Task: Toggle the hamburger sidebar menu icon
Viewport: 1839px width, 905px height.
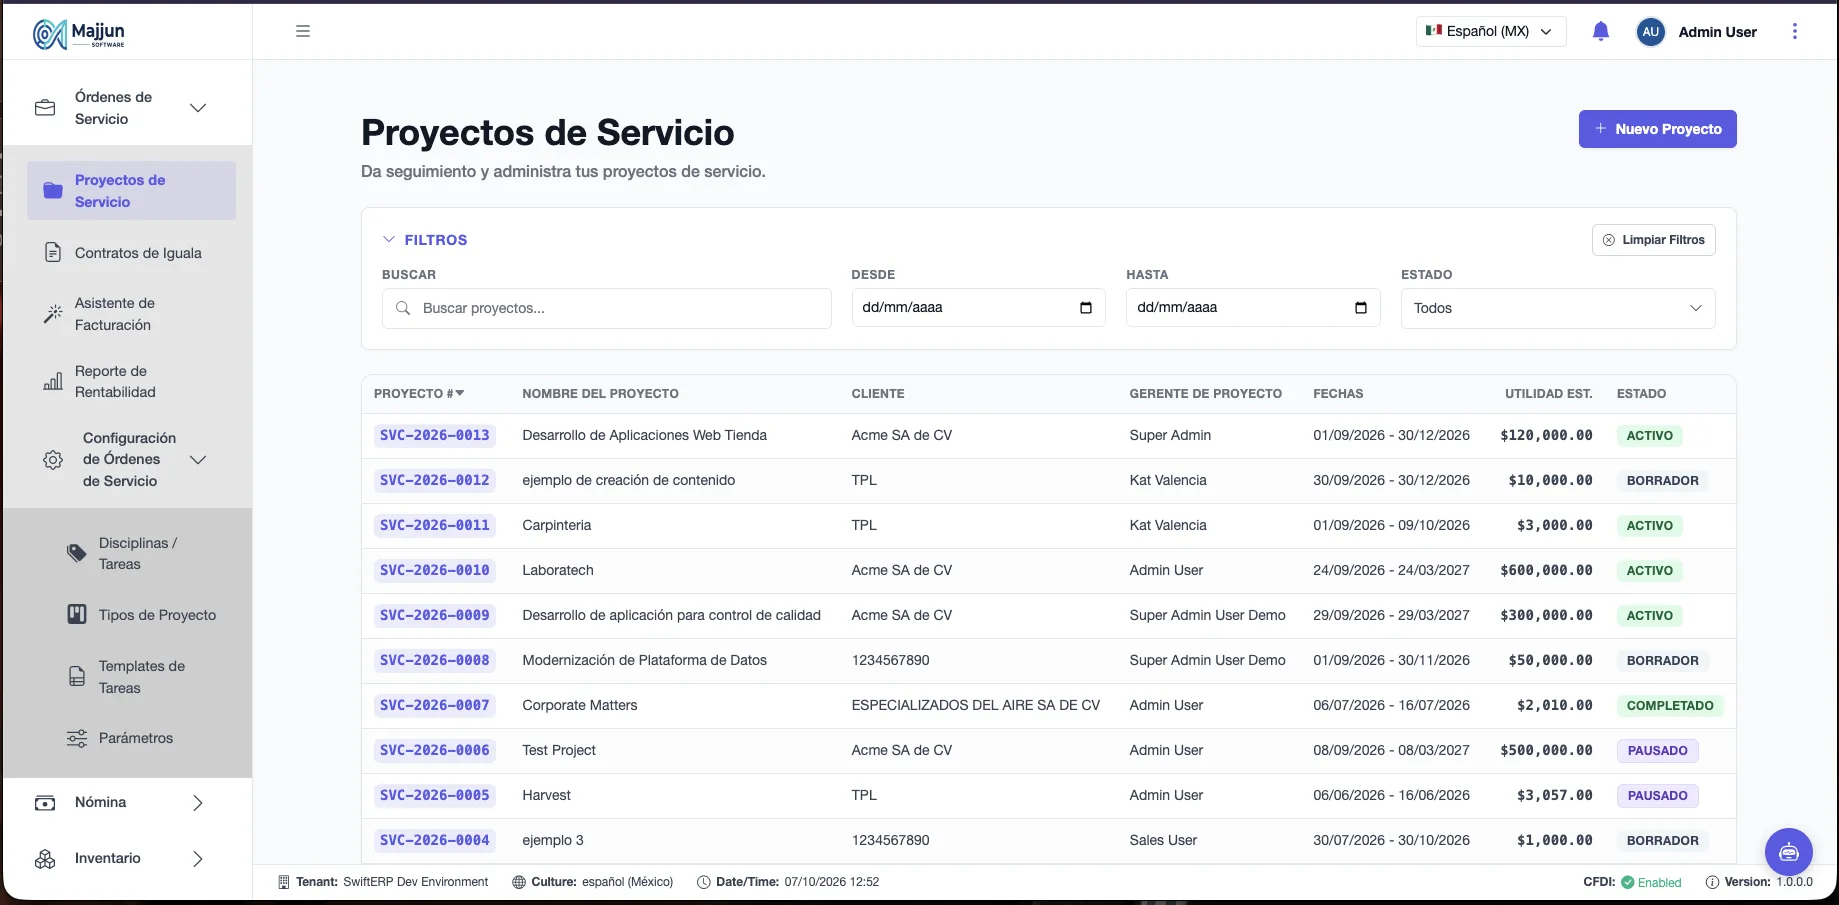Action: point(303,31)
